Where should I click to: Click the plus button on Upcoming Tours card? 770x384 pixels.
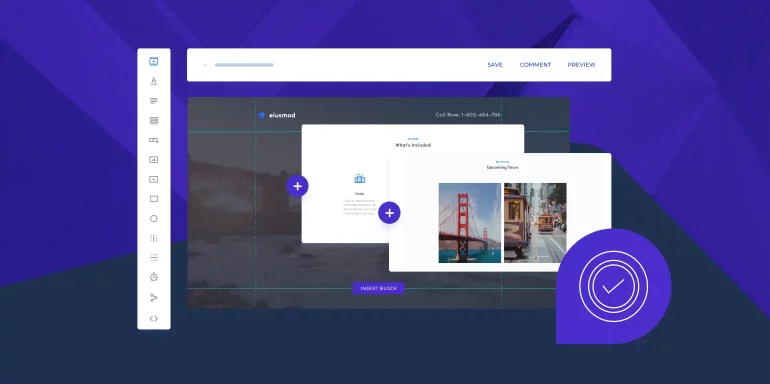[x=389, y=213]
